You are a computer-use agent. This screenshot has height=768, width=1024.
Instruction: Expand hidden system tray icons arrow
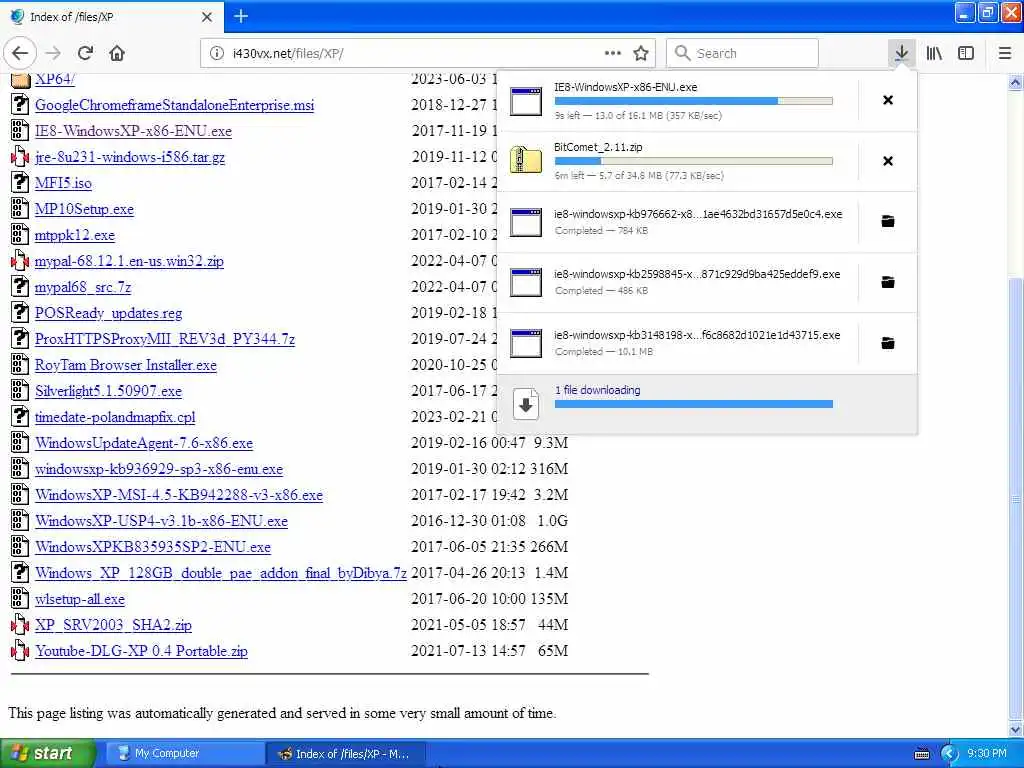coord(949,754)
